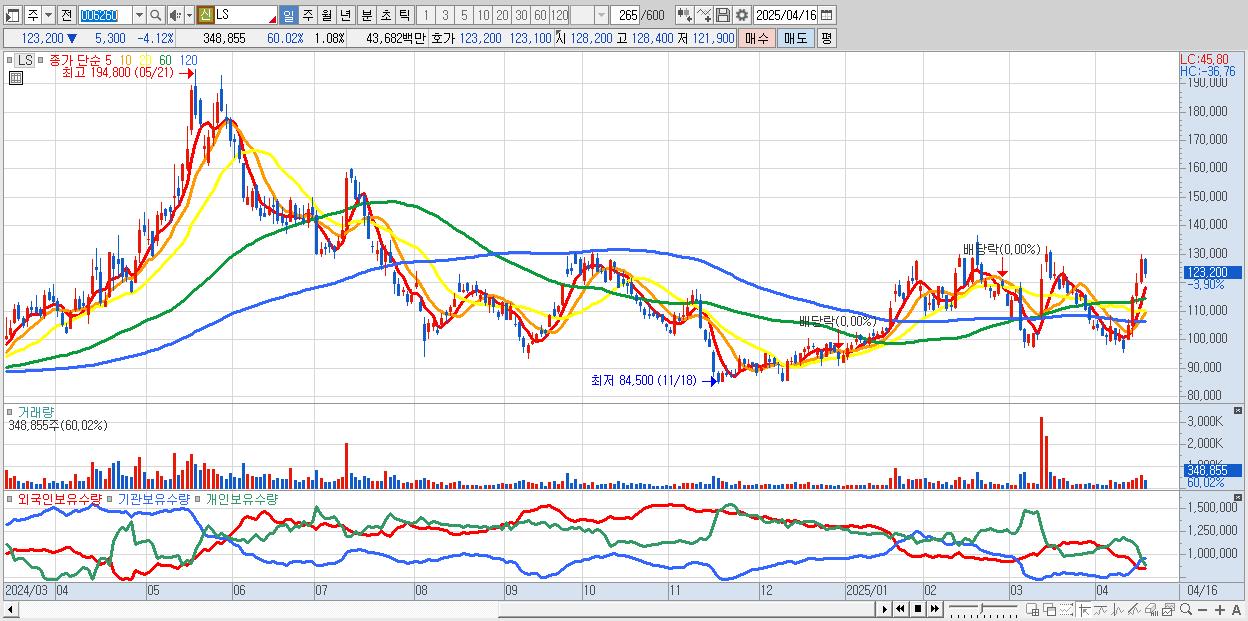Click the play button on bottom toolbar
The image size is (1248, 621).
(885, 609)
